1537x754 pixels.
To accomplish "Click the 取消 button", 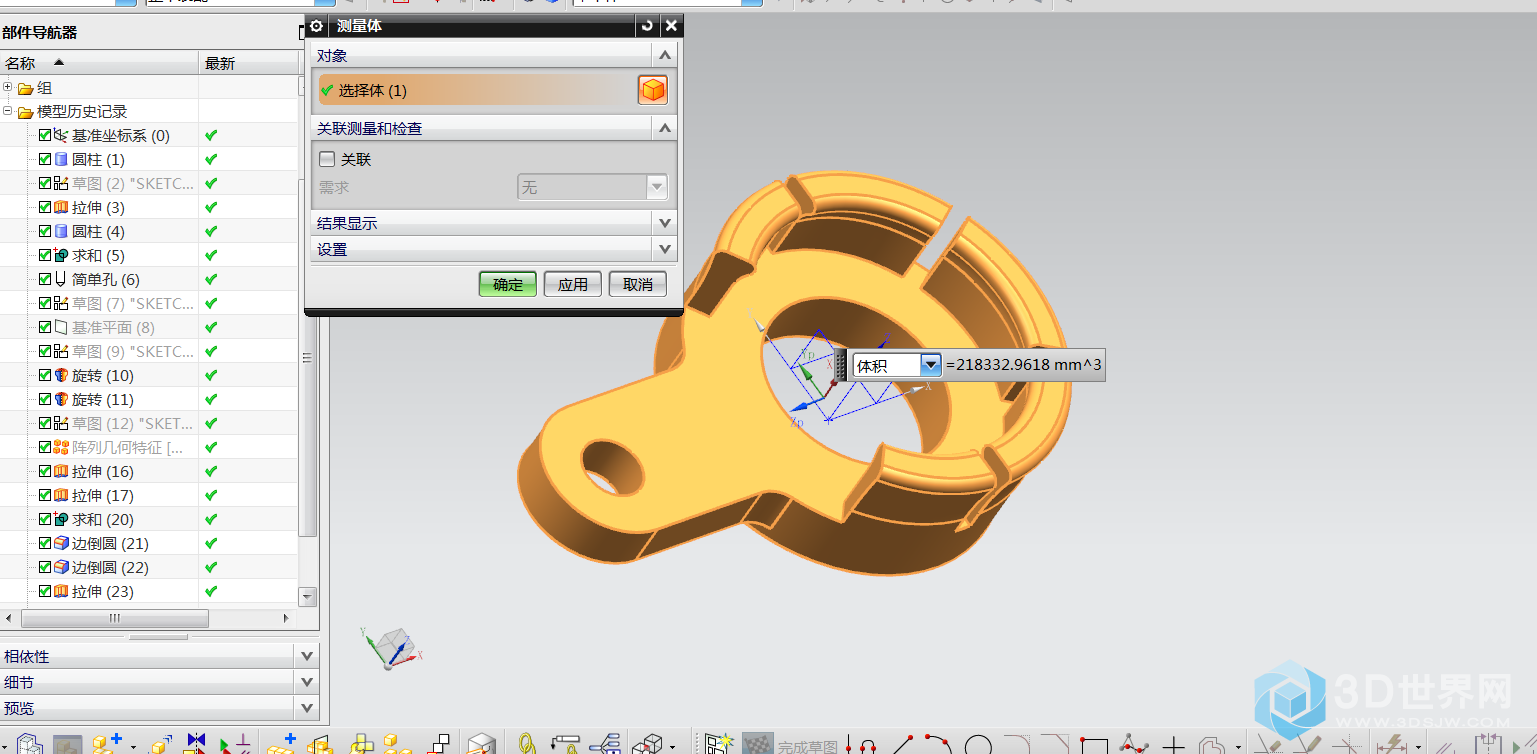I will (x=638, y=284).
